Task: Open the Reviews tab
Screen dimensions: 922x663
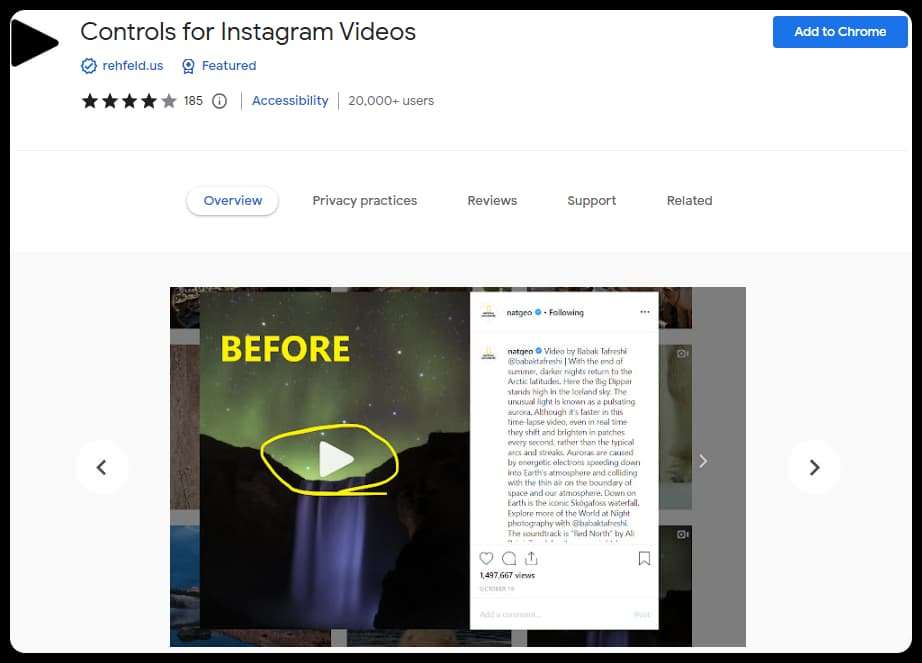Action: 492,200
